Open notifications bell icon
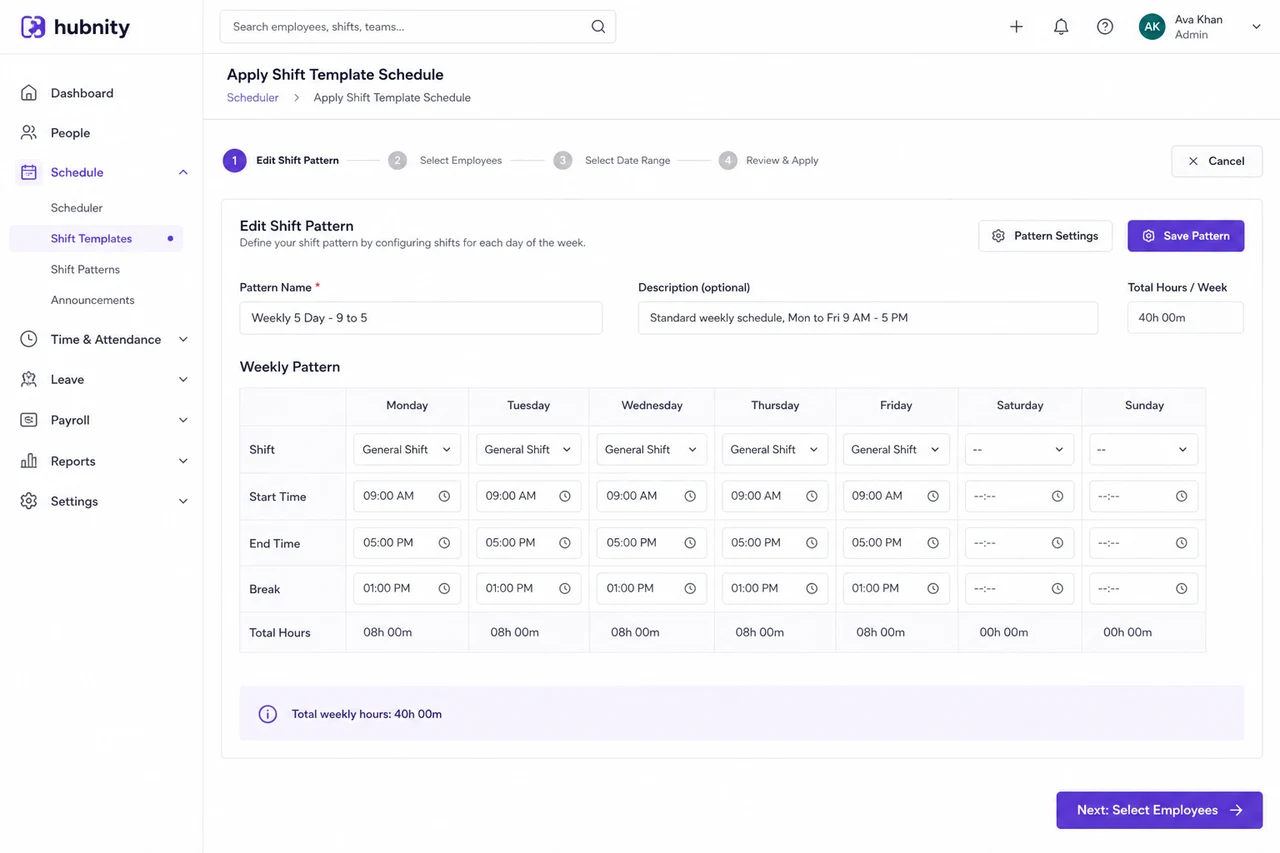 click(1061, 27)
